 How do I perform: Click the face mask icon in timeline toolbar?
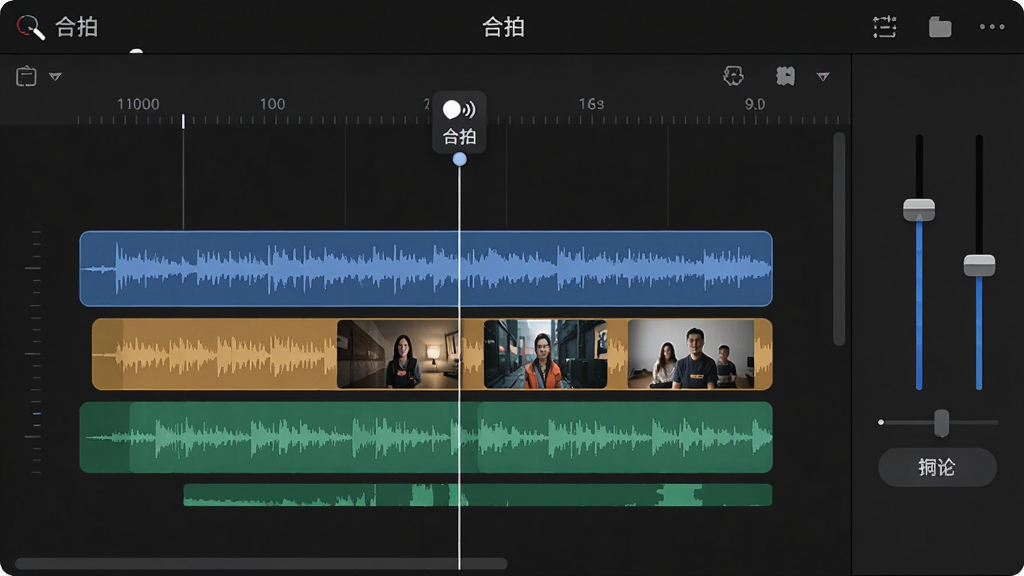[x=733, y=76]
